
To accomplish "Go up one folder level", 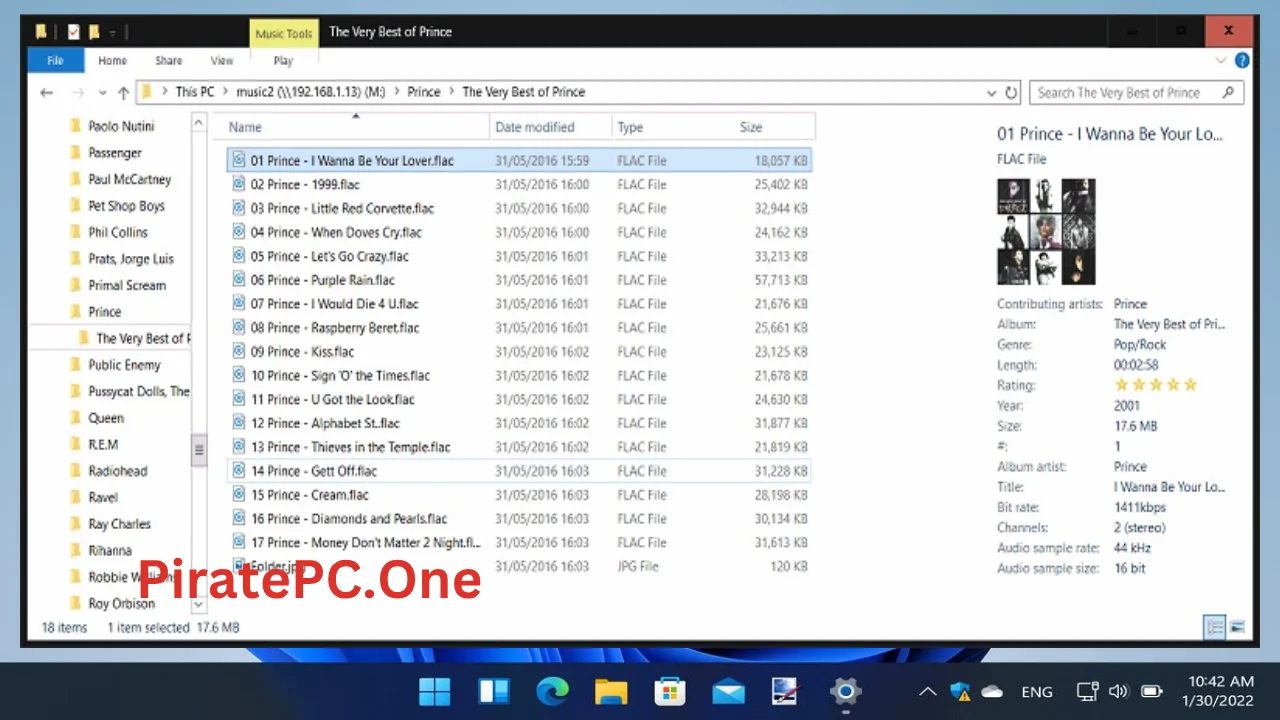I will [x=123, y=92].
